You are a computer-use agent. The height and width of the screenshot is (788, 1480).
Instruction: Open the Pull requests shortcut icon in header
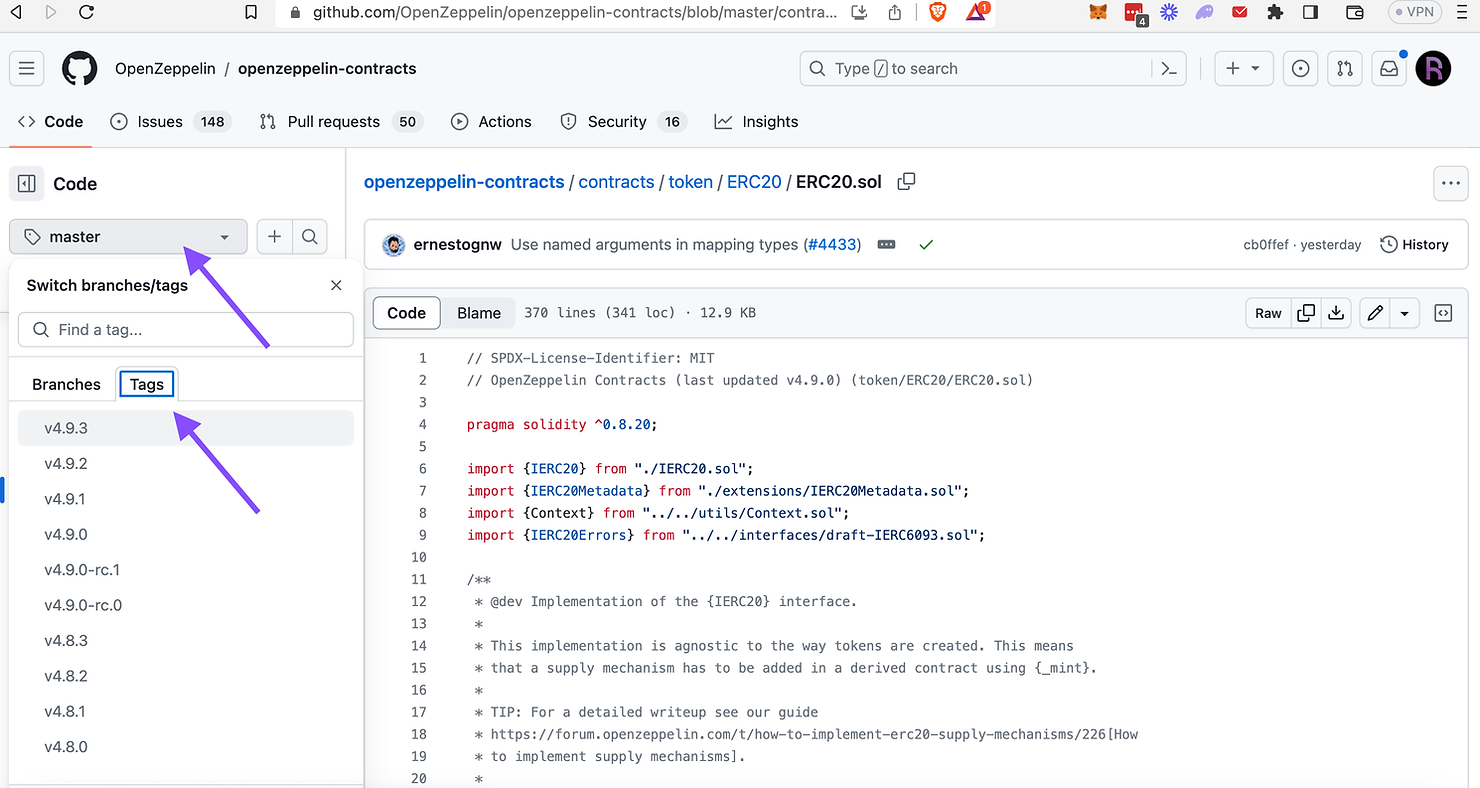coord(1345,68)
